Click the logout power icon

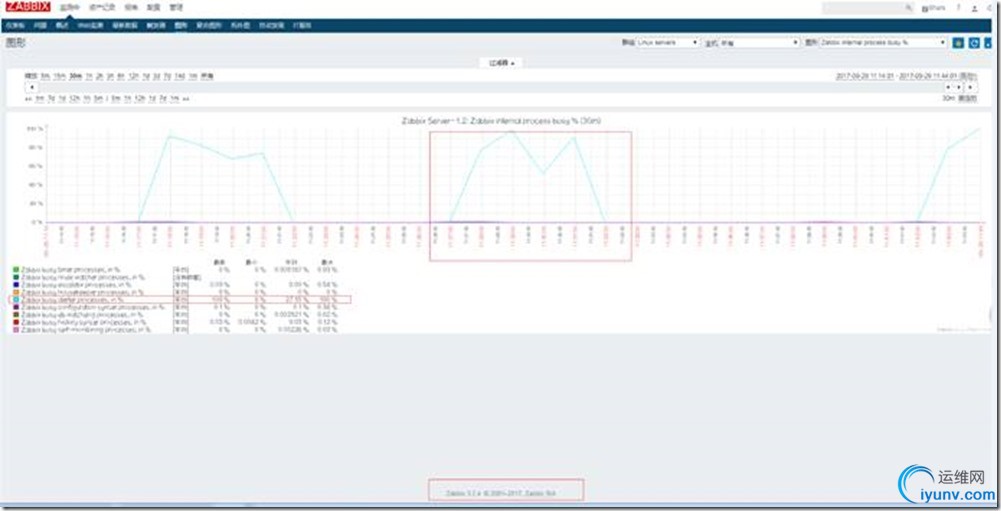(x=990, y=8)
